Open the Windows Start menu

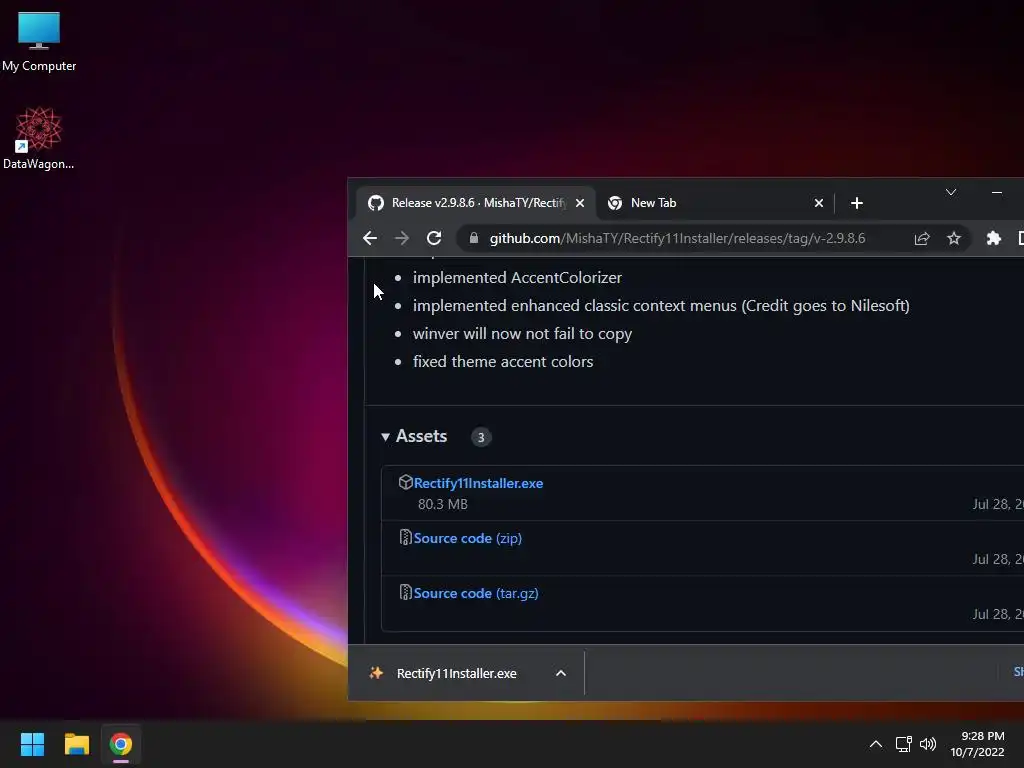coord(32,744)
